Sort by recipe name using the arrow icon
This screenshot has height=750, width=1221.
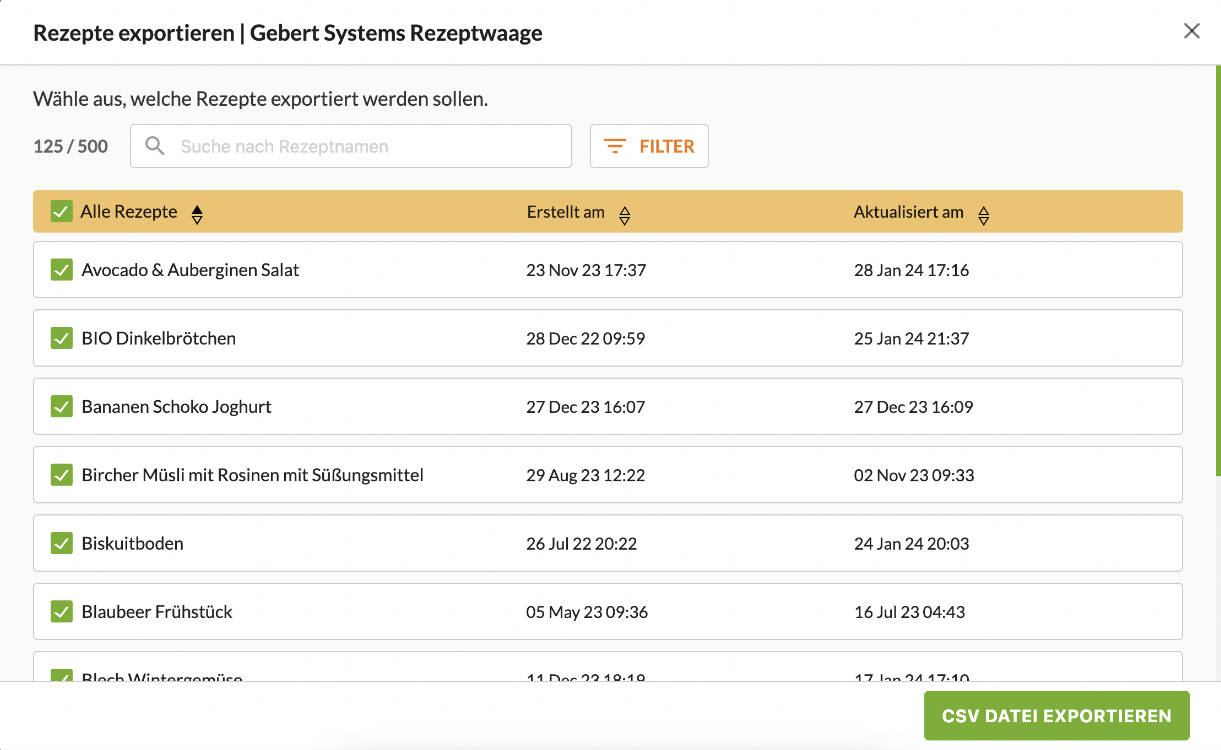click(x=197, y=214)
